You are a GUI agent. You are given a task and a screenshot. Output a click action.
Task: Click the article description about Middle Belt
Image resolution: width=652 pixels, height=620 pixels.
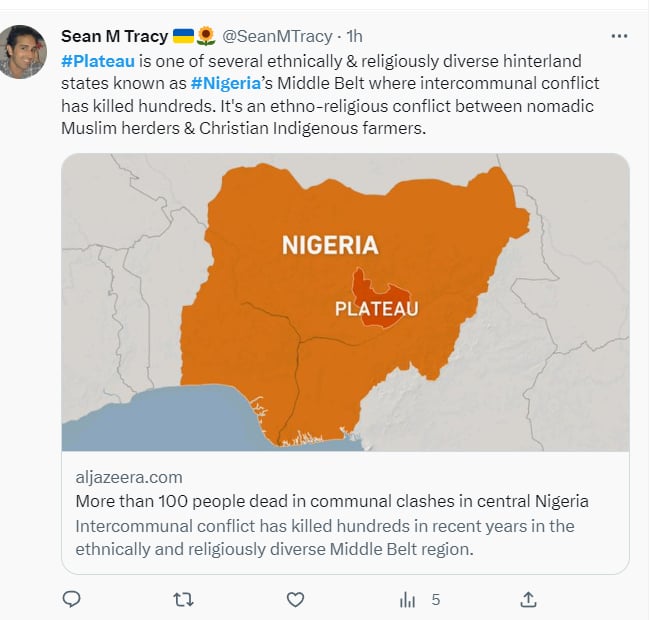pyautogui.click(x=325, y=538)
